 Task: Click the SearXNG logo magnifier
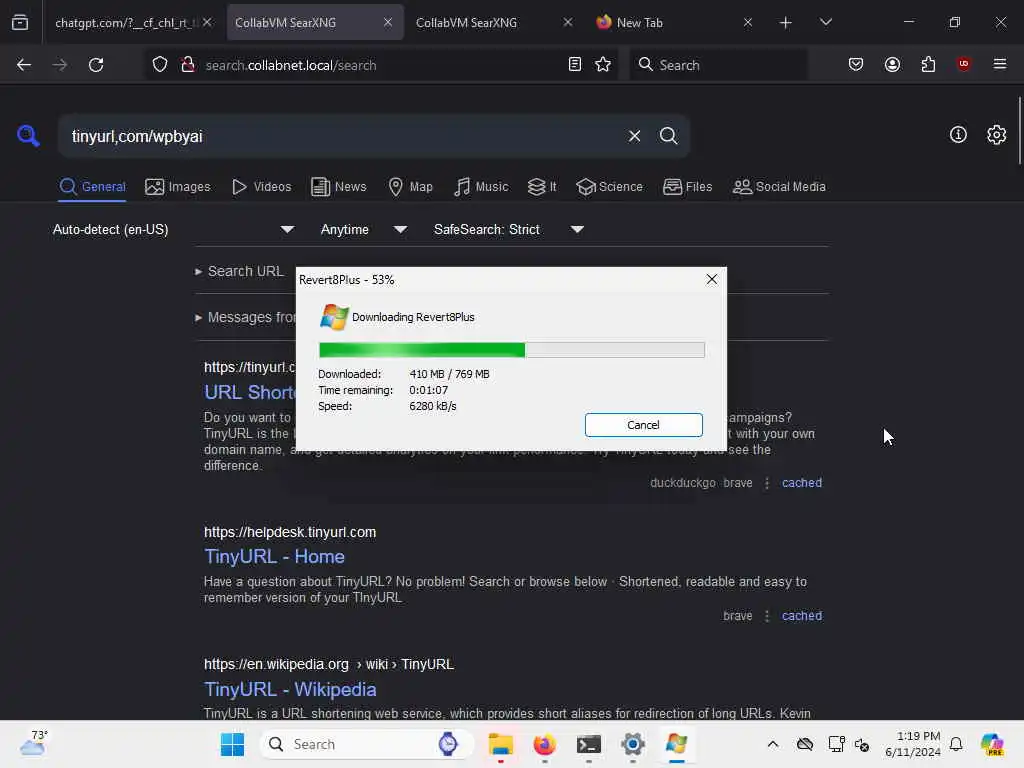click(x=28, y=136)
